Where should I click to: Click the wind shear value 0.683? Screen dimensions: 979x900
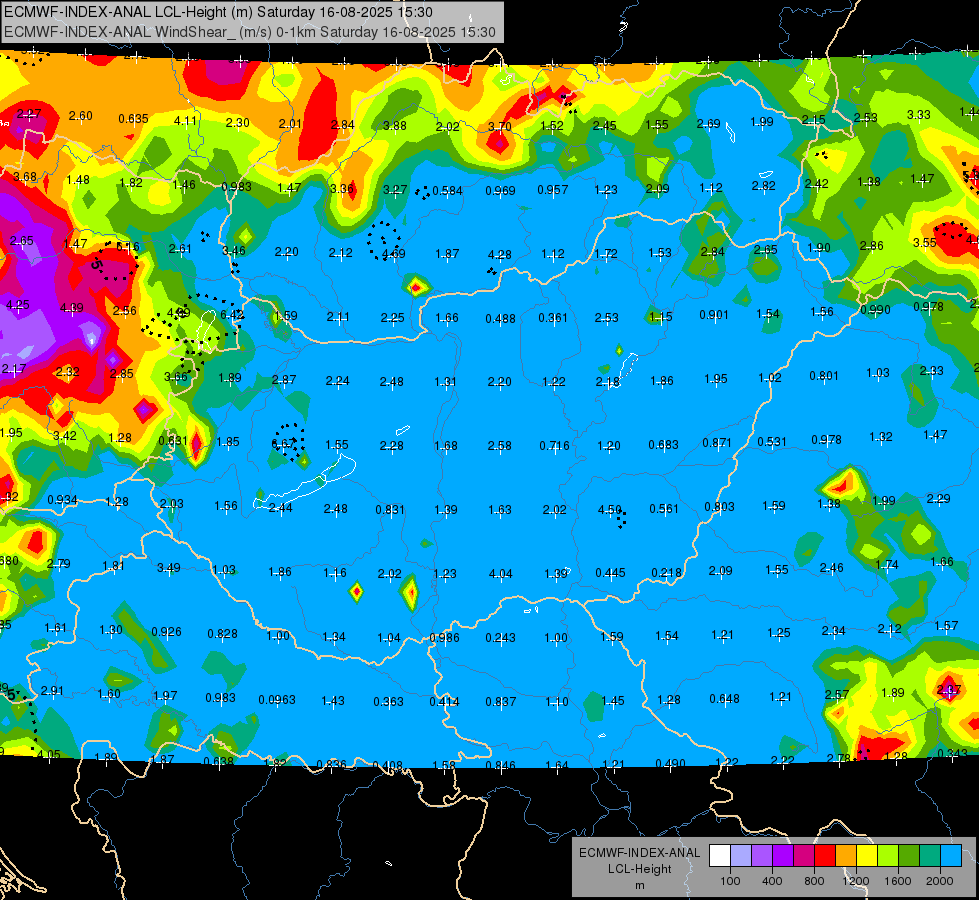coord(663,444)
